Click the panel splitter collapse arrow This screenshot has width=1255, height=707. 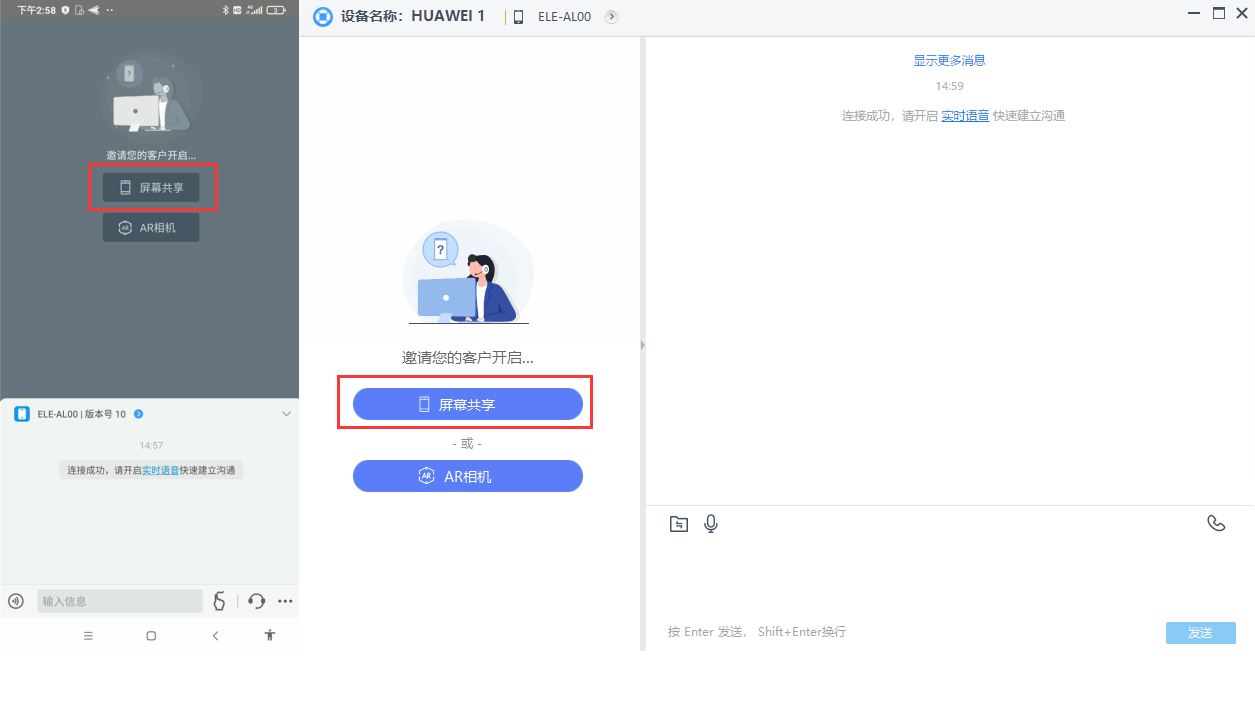click(x=642, y=345)
